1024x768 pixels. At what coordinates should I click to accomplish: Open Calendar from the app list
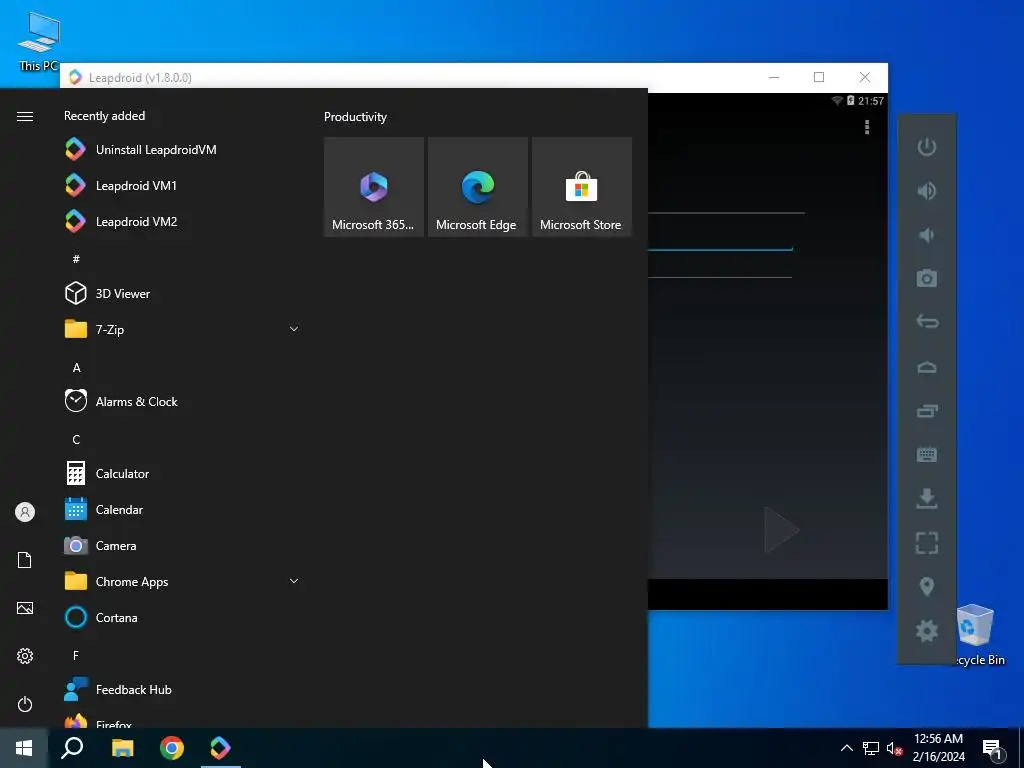[x=182, y=509]
